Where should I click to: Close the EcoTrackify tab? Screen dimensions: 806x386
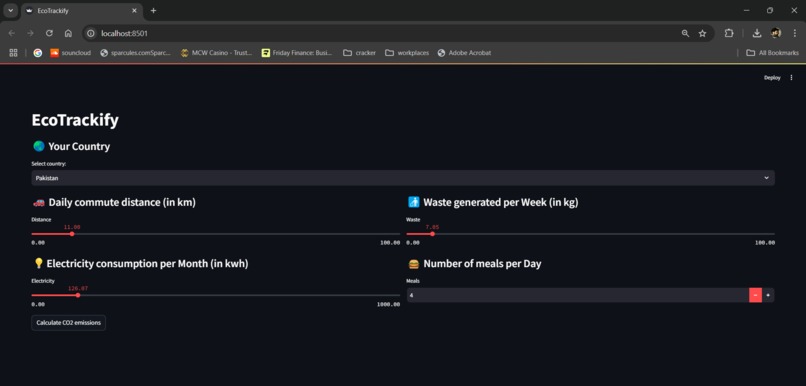tap(134, 10)
